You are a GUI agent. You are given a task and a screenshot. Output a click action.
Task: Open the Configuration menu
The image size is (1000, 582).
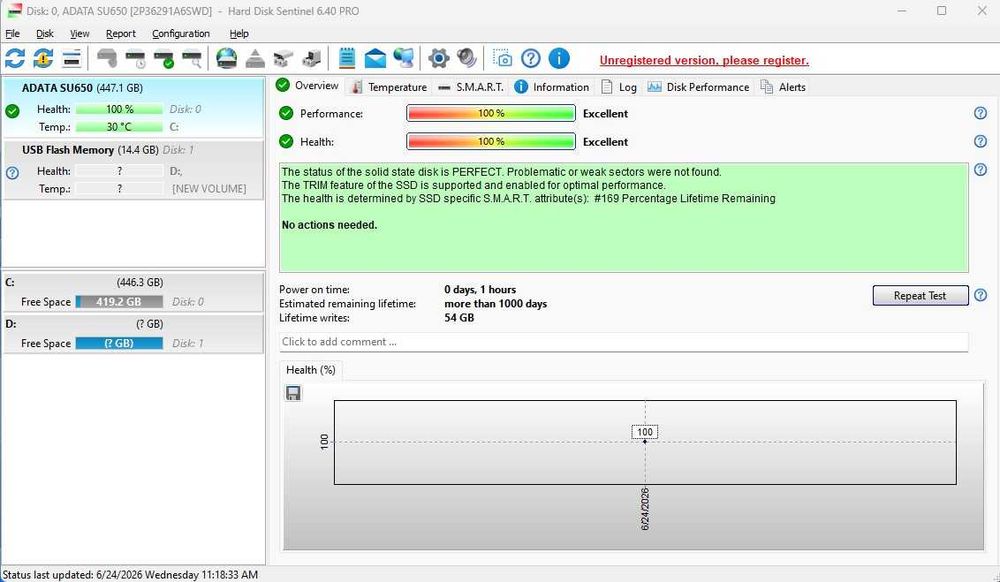[180, 34]
